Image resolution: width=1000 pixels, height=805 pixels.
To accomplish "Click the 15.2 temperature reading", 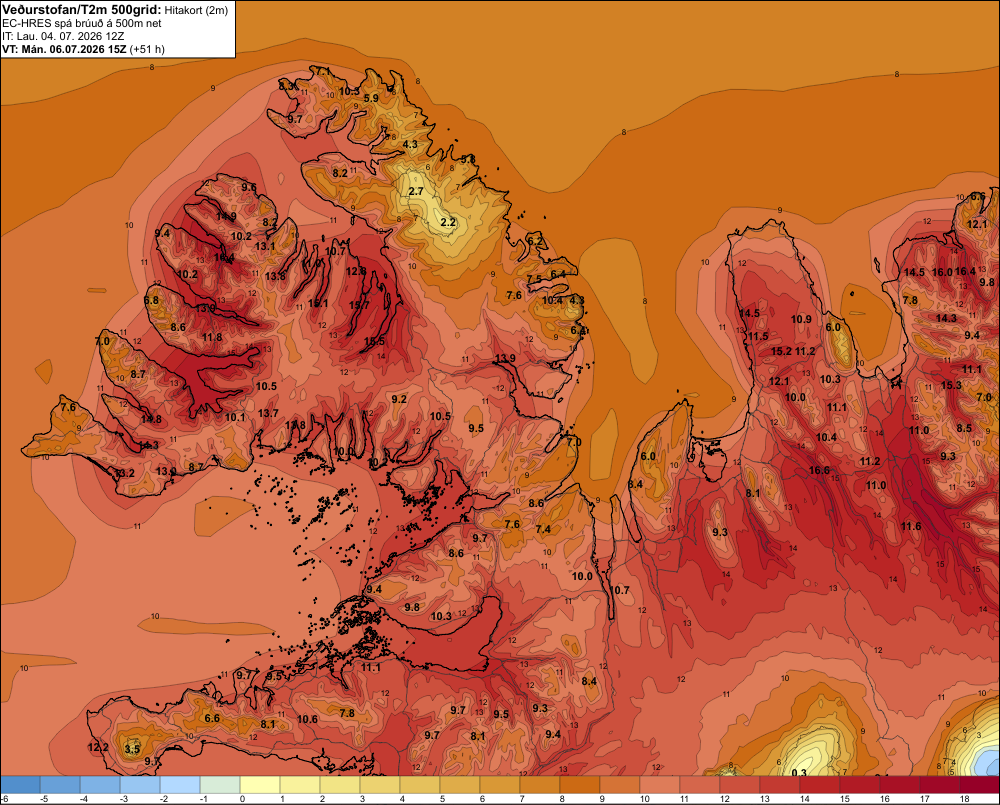I will (781, 351).
